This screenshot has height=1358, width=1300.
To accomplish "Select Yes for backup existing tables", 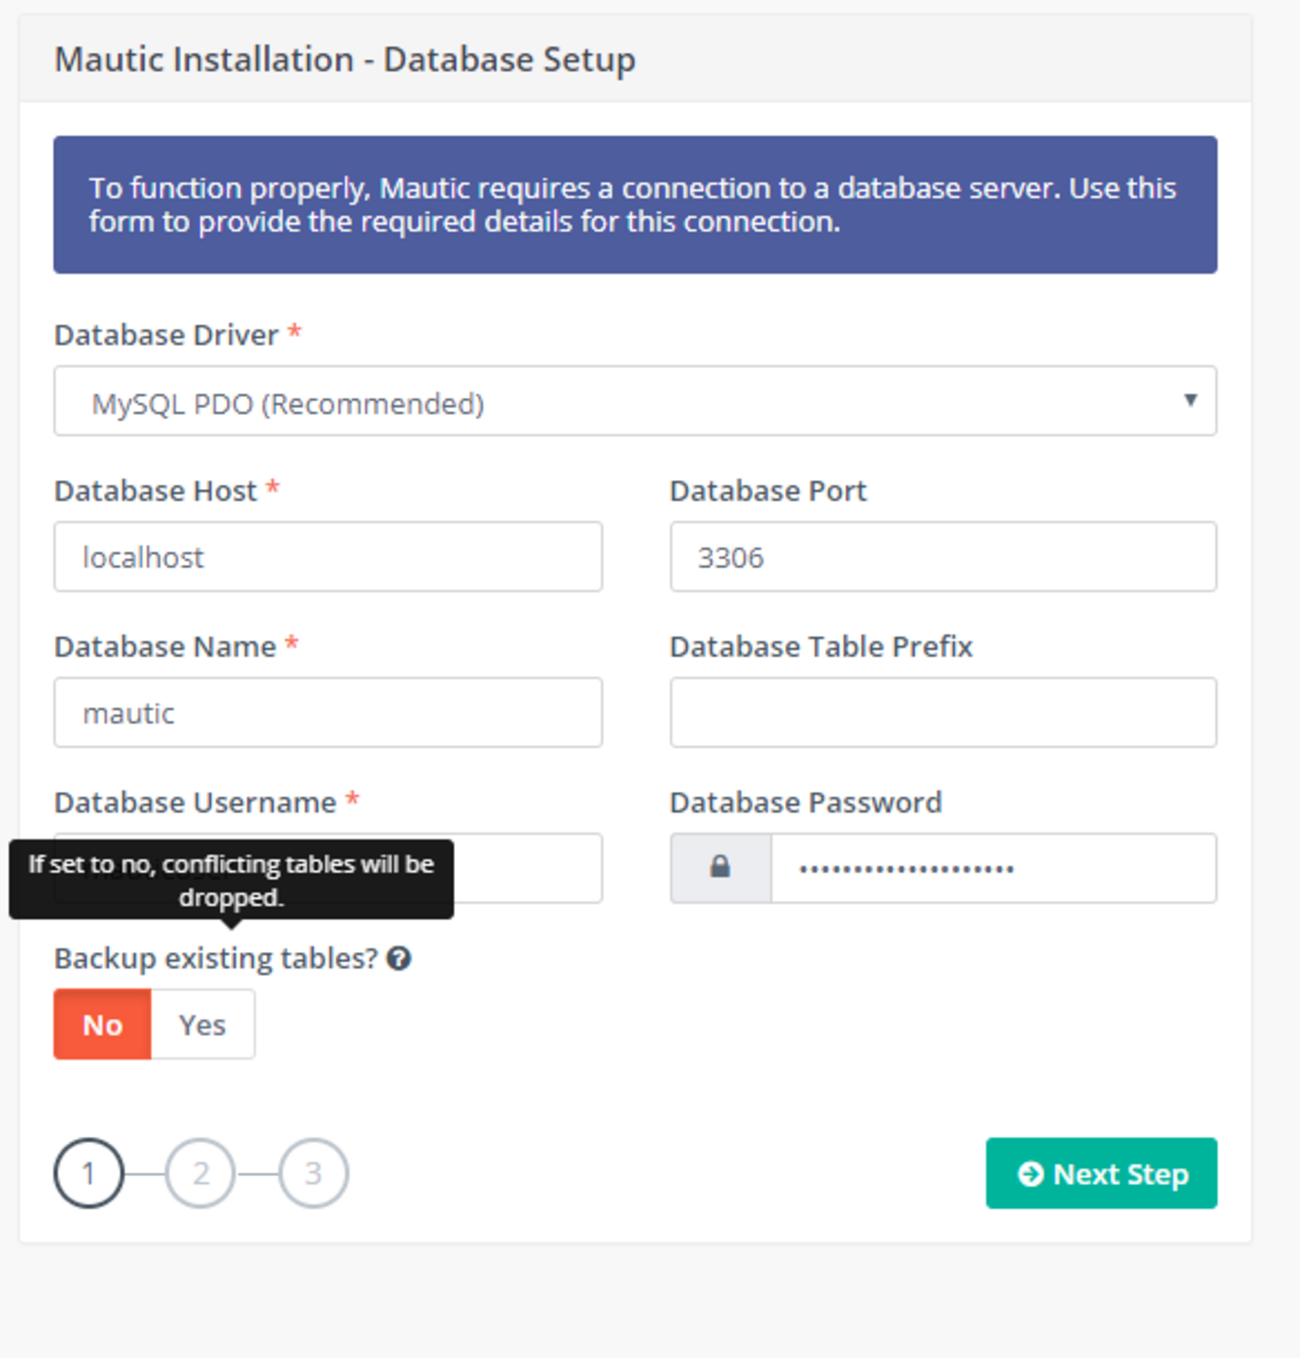I will 203,1024.
